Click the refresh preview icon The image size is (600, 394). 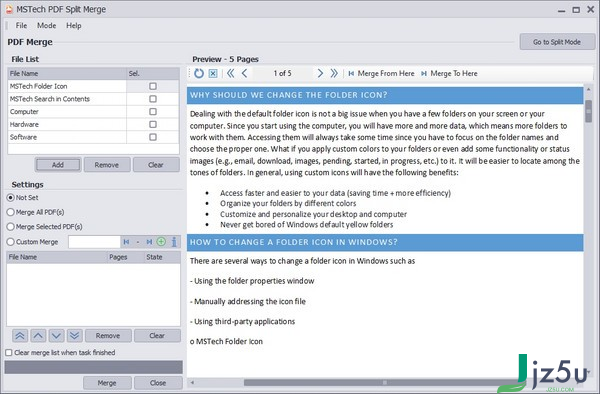click(199, 73)
